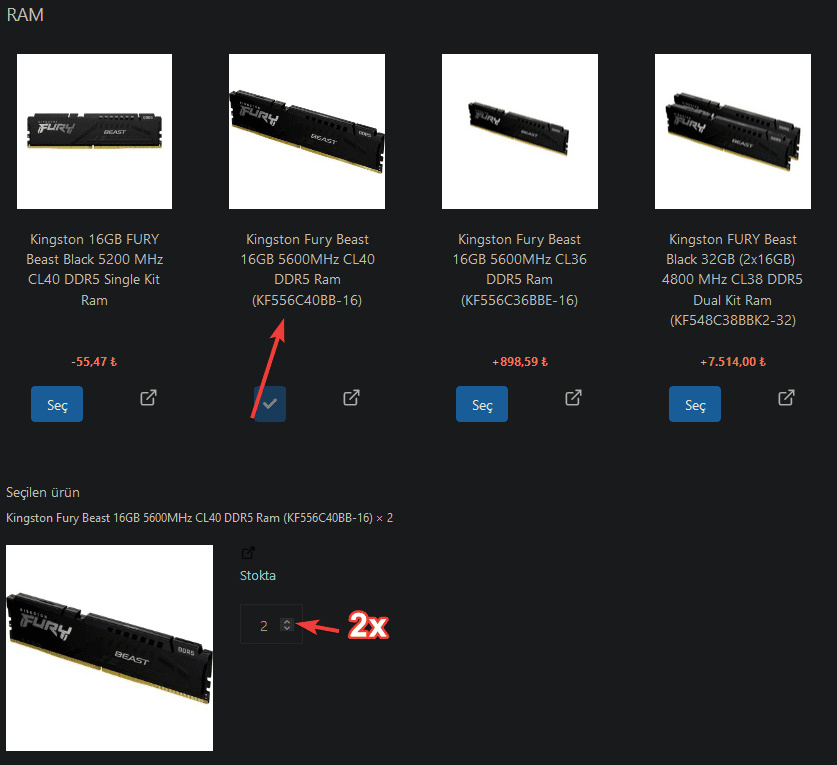Screen dimensions: 837x765
Task: Open external link for Kingston 5200 MHz RAM
Action: [148, 398]
